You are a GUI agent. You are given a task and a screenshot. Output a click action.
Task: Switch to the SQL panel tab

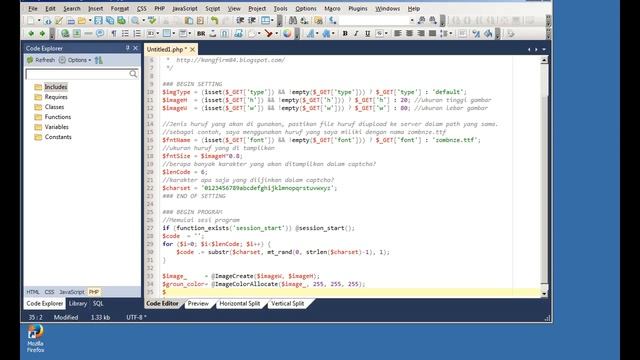click(x=98, y=303)
